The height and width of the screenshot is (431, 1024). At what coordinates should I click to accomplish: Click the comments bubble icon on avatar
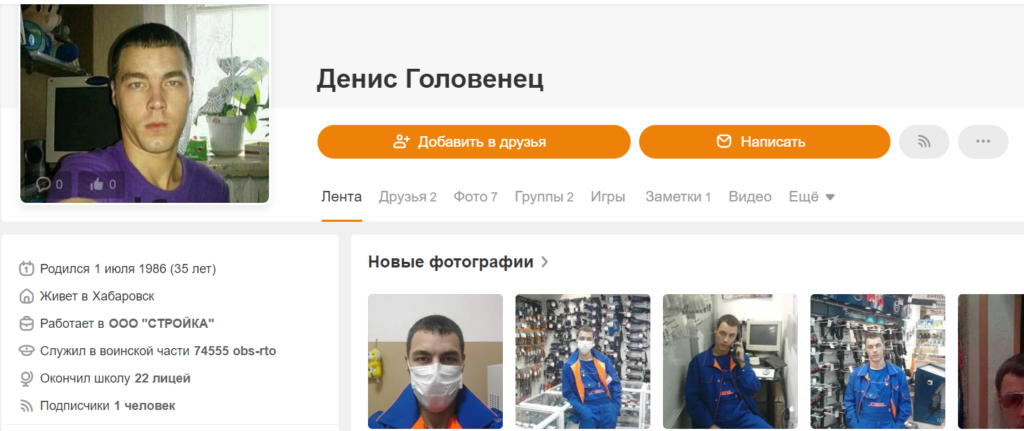click(44, 184)
